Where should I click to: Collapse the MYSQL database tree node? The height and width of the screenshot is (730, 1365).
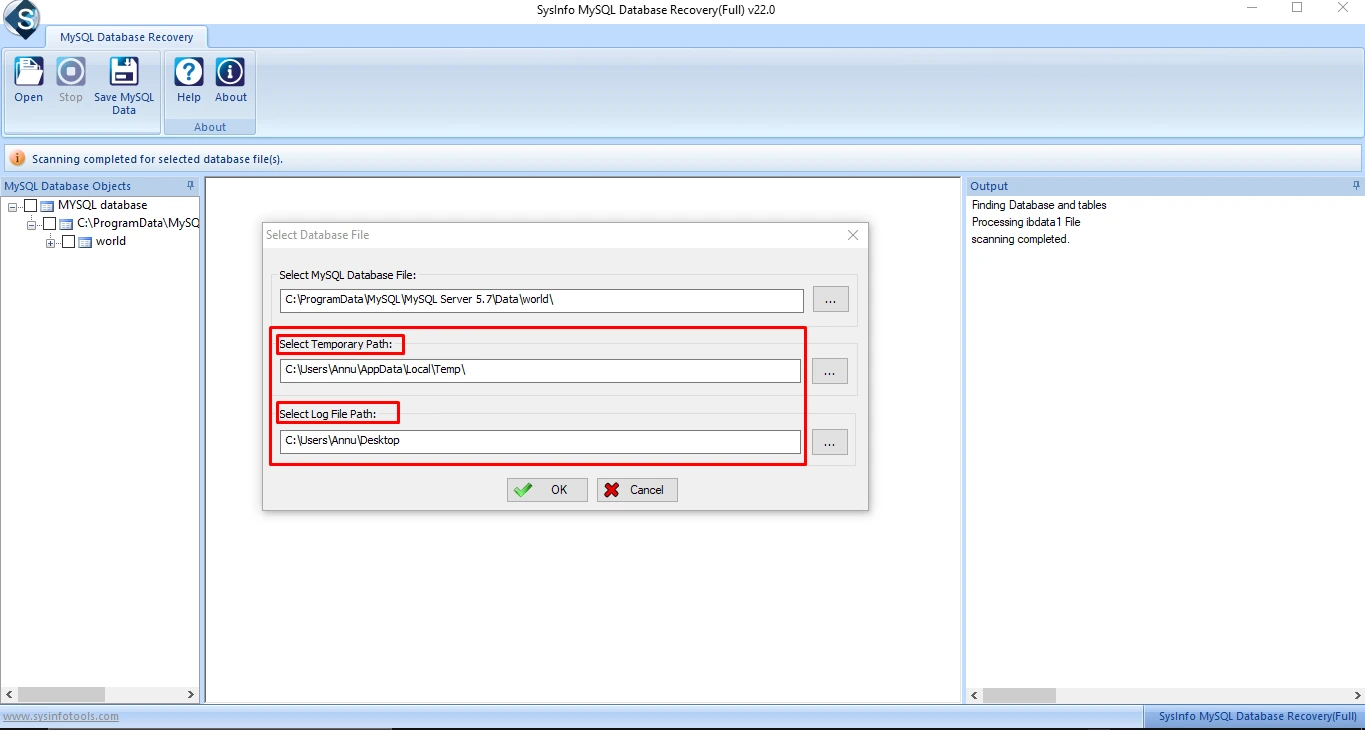[12, 204]
